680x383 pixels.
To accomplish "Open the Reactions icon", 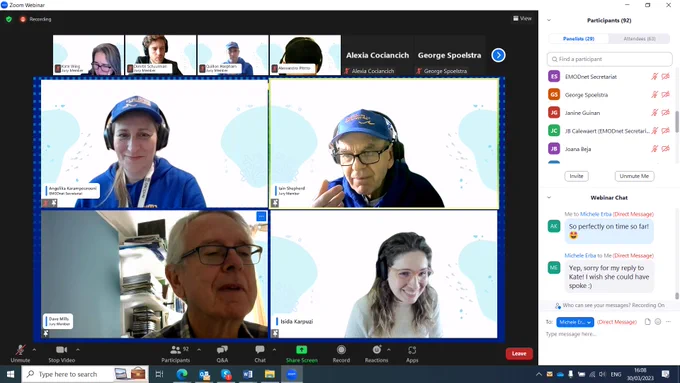I will (376, 350).
